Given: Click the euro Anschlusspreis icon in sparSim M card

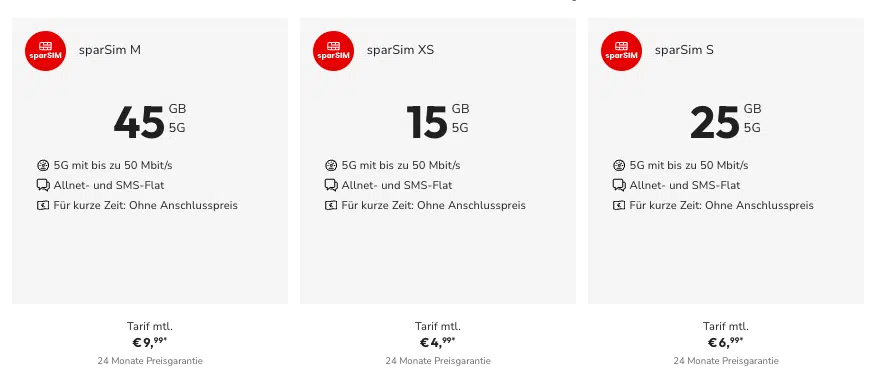Looking at the screenshot, I should [x=43, y=206].
